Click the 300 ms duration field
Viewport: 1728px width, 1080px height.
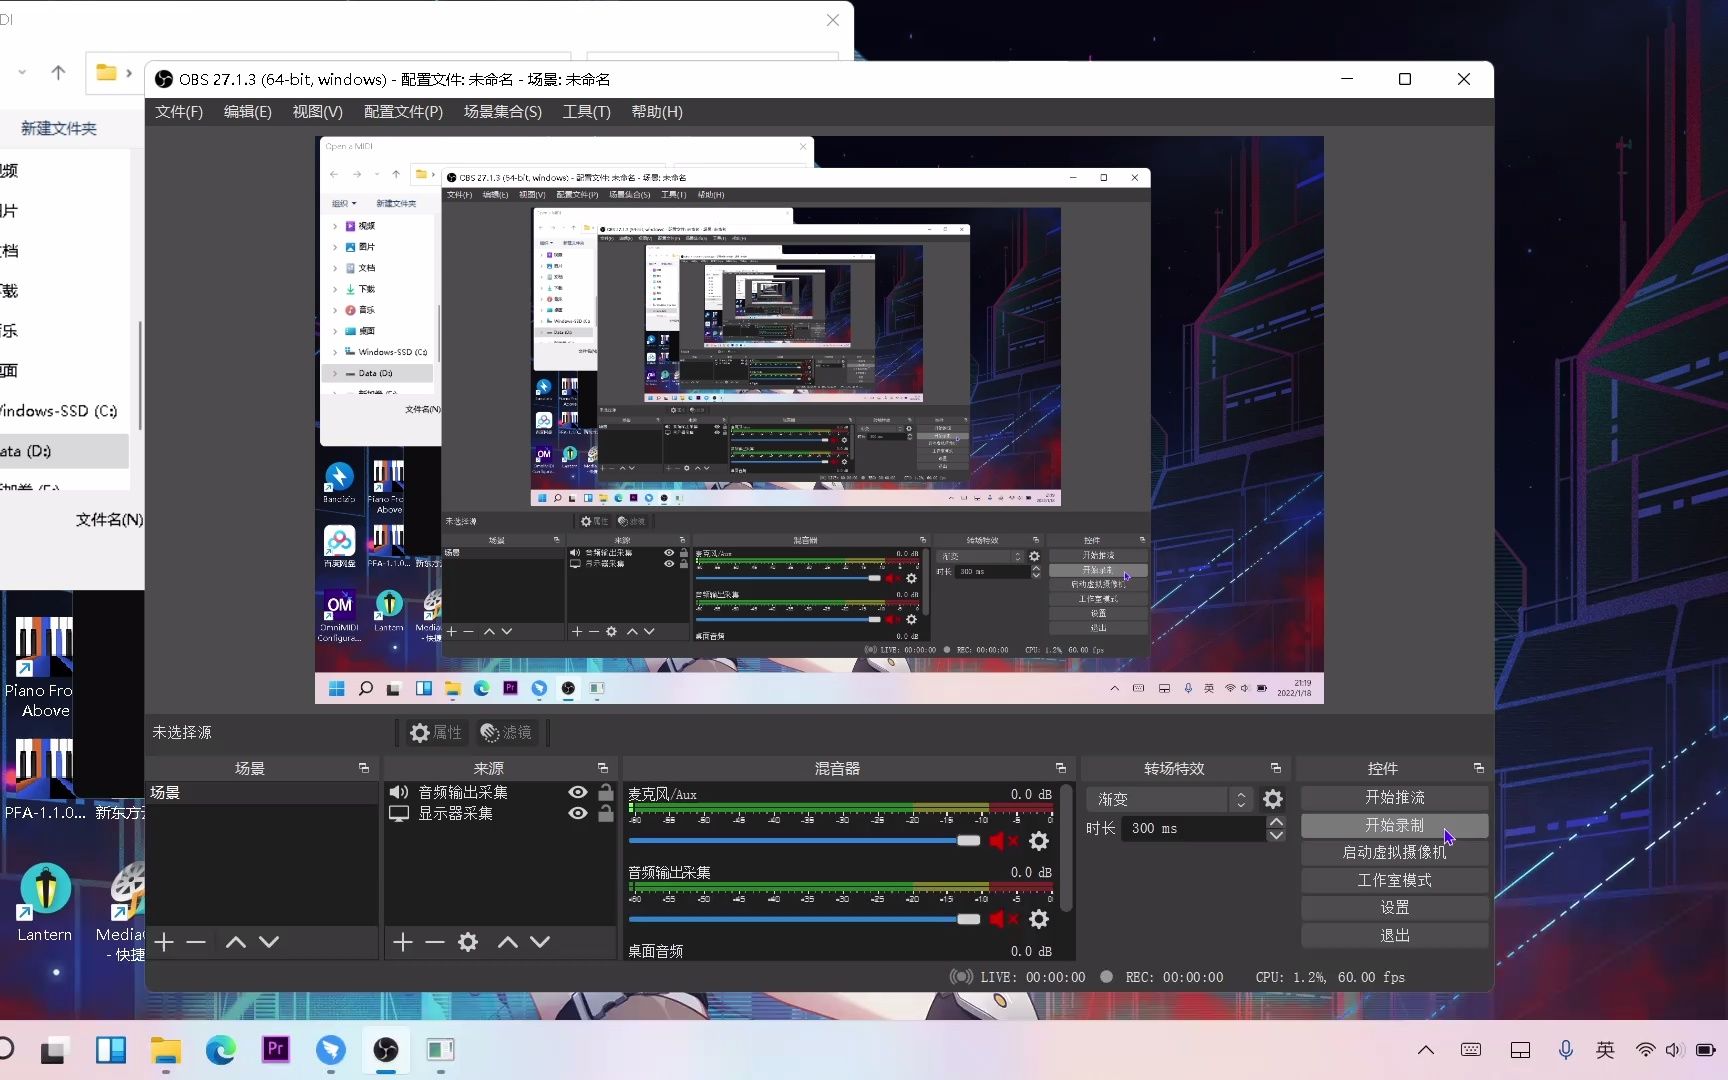pyautogui.click(x=1192, y=828)
